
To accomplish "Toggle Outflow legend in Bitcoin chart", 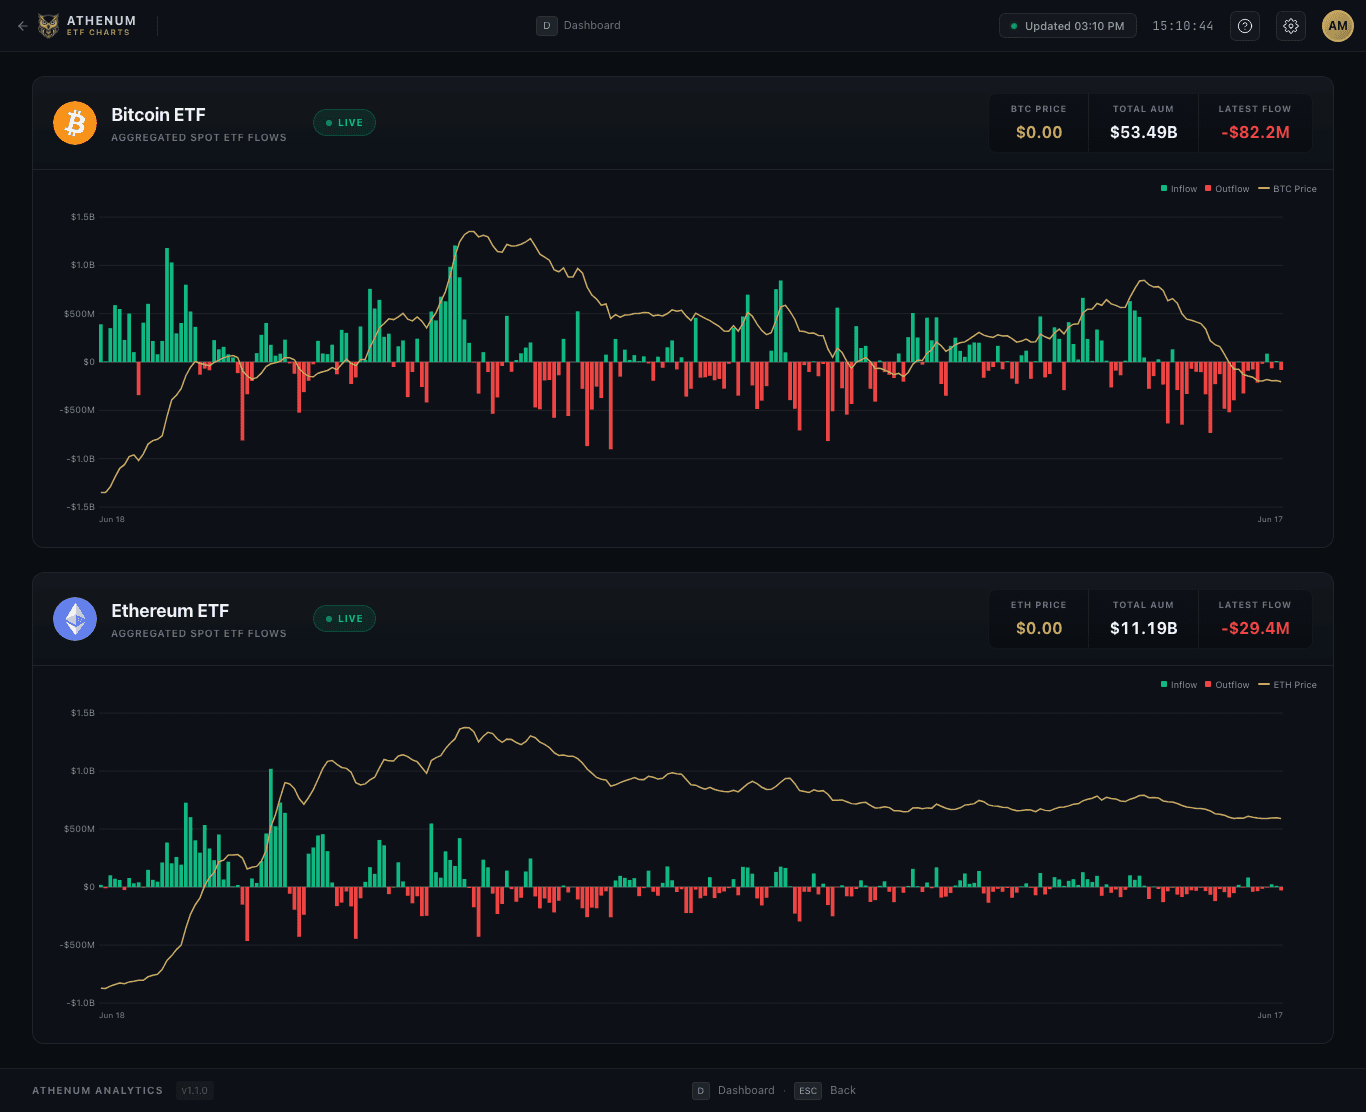I will (1227, 189).
